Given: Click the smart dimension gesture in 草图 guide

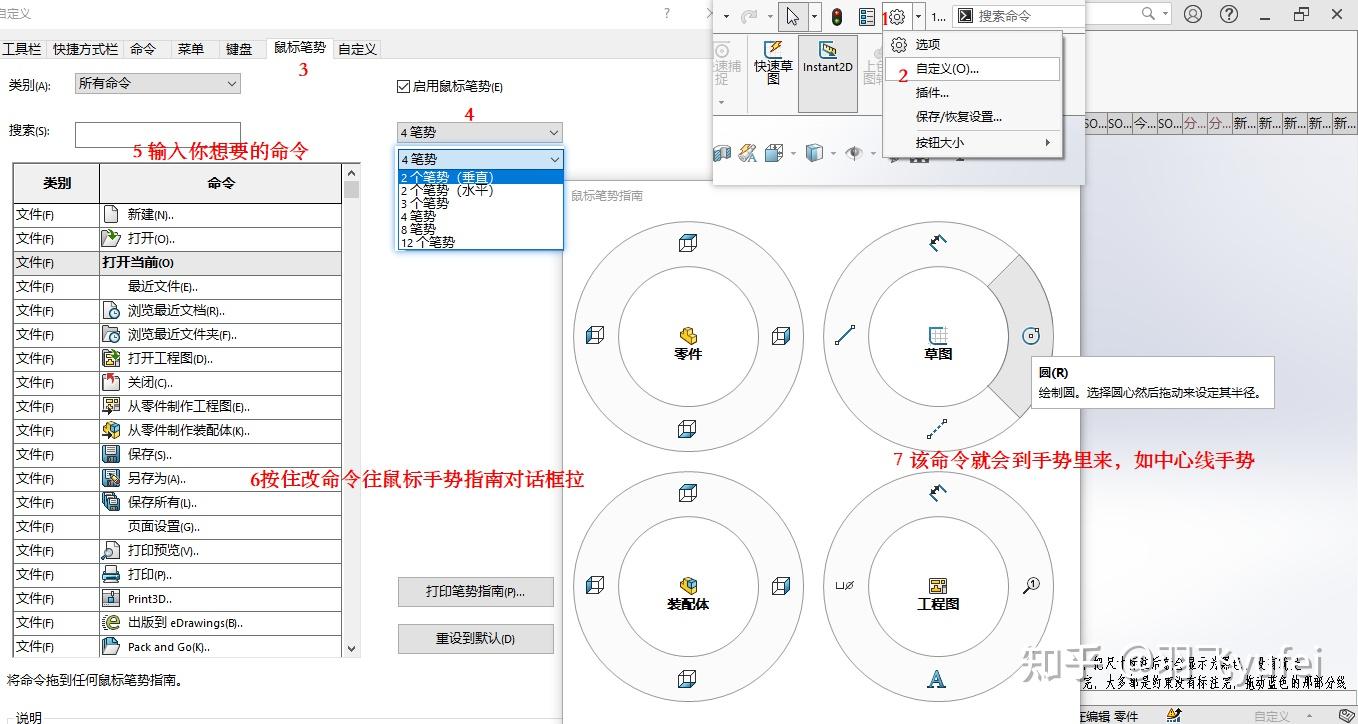Looking at the screenshot, I should click(937, 241).
